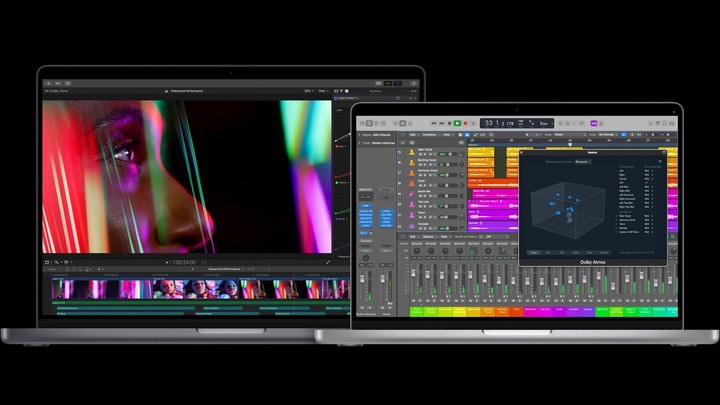Open the Monitoring Format Binaural dropdown
This screenshot has height=405, width=720.
(581, 160)
